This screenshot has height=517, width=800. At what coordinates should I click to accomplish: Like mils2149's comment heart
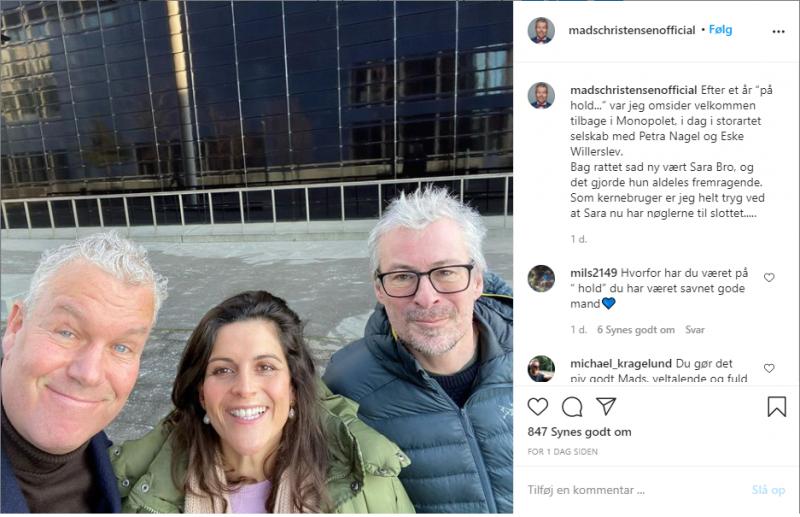pyautogui.click(x=769, y=277)
